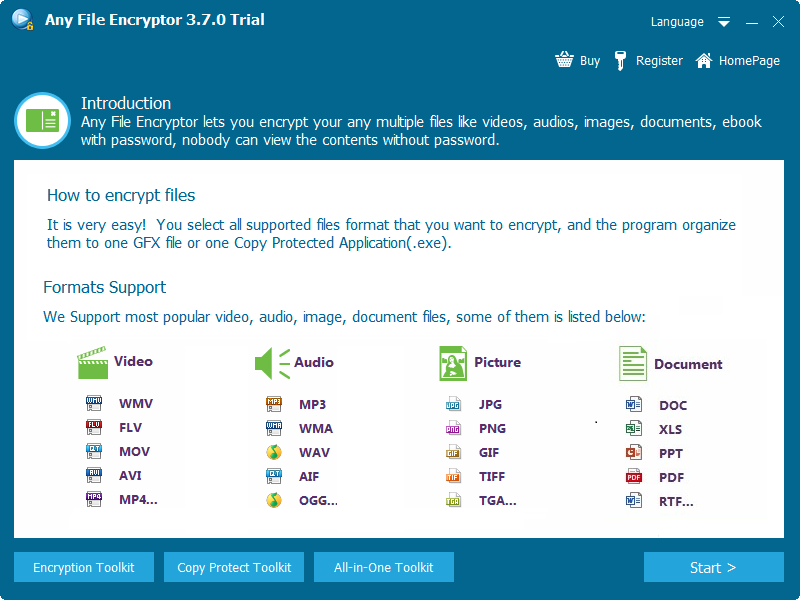Click the Video clapperboard icon

(92, 362)
